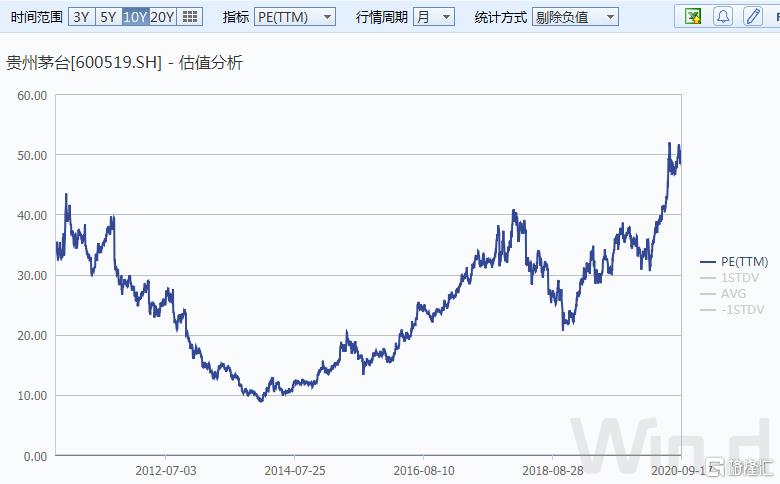Click the pencil edit icon
Image resolution: width=780 pixels, height=484 pixels.
(753, 17)
